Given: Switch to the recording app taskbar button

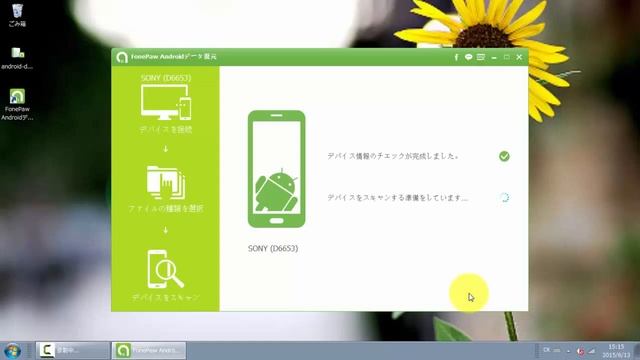Looking at the screenshot, I should (x=73, y=350).
